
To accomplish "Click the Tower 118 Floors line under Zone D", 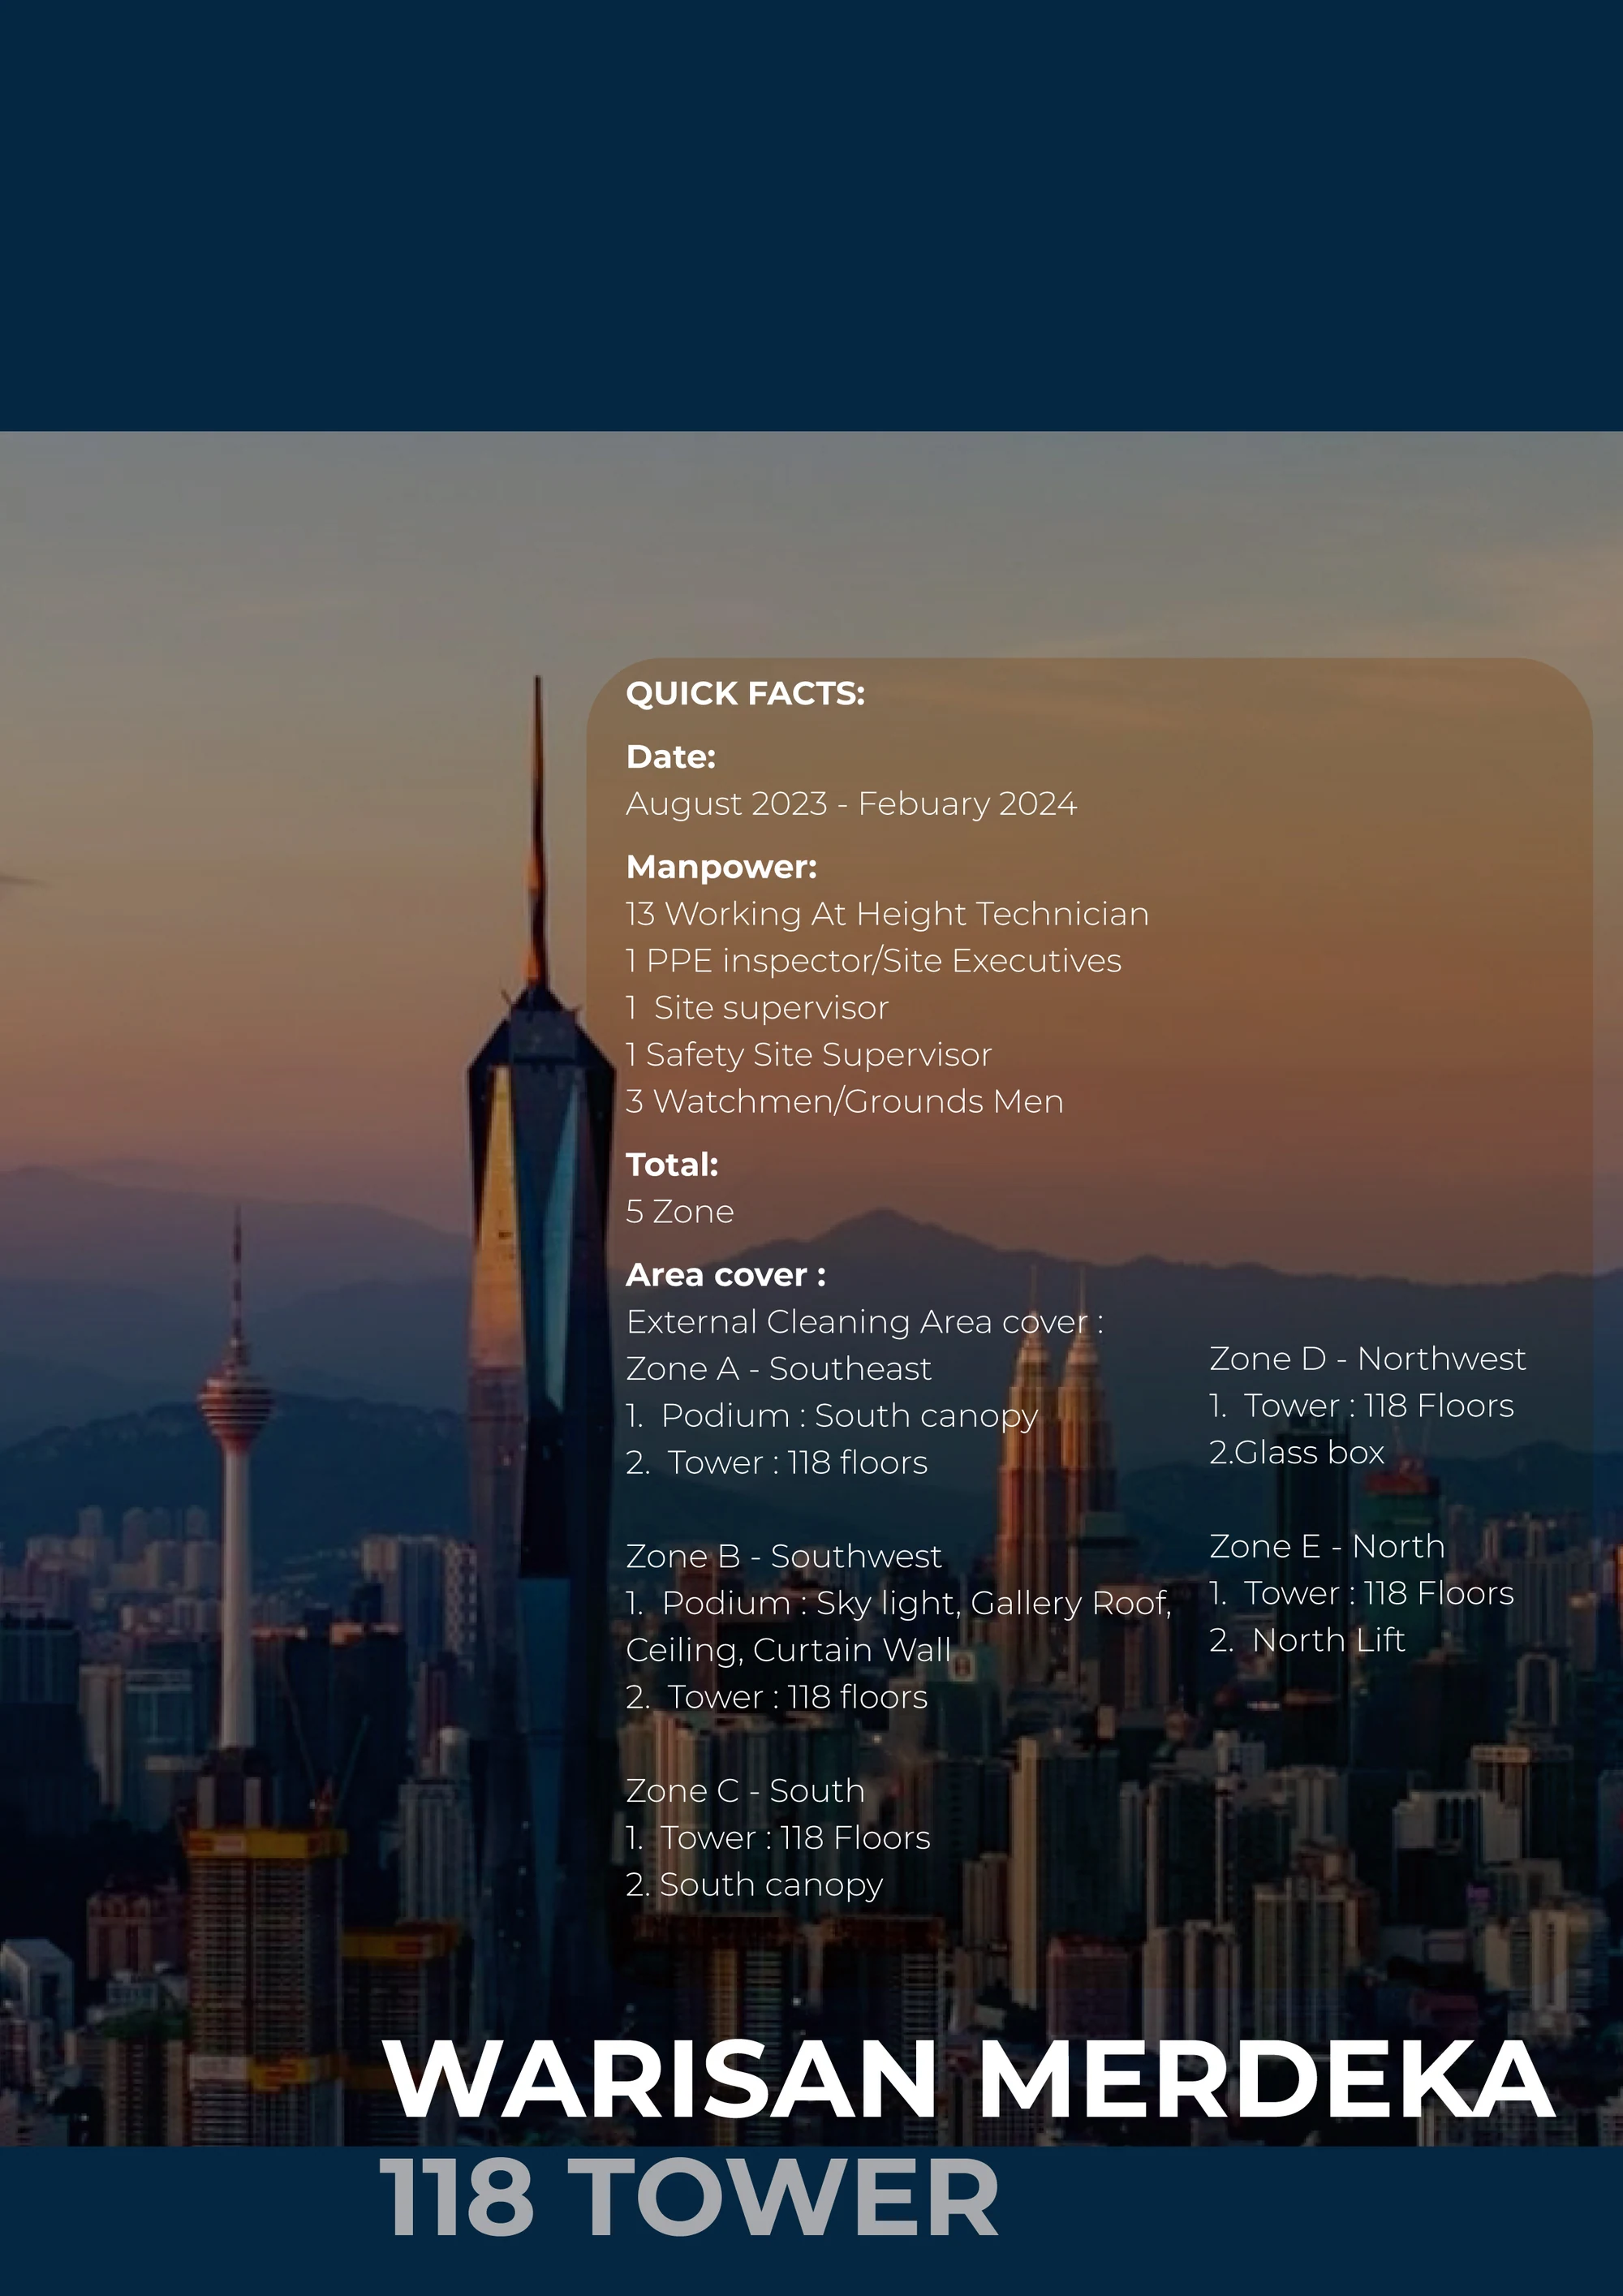I will (x=1362, y=1406).
